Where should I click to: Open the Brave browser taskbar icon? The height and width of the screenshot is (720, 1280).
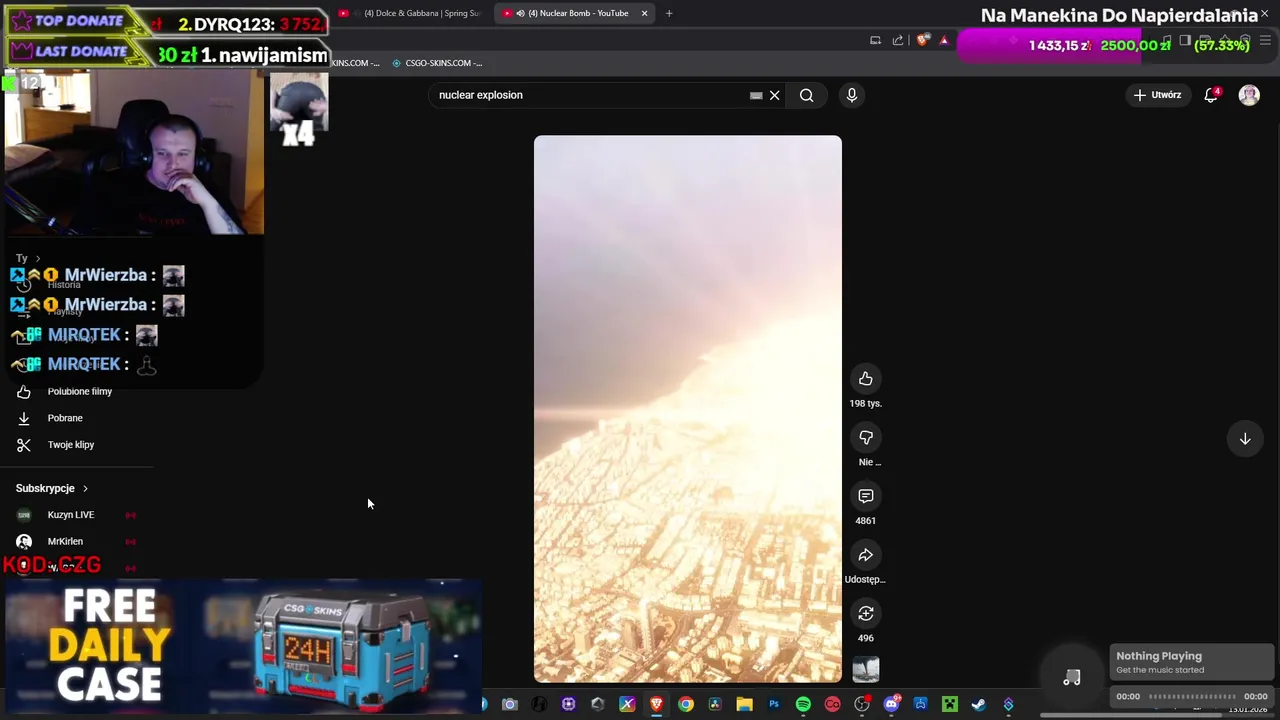pos(656,705)
